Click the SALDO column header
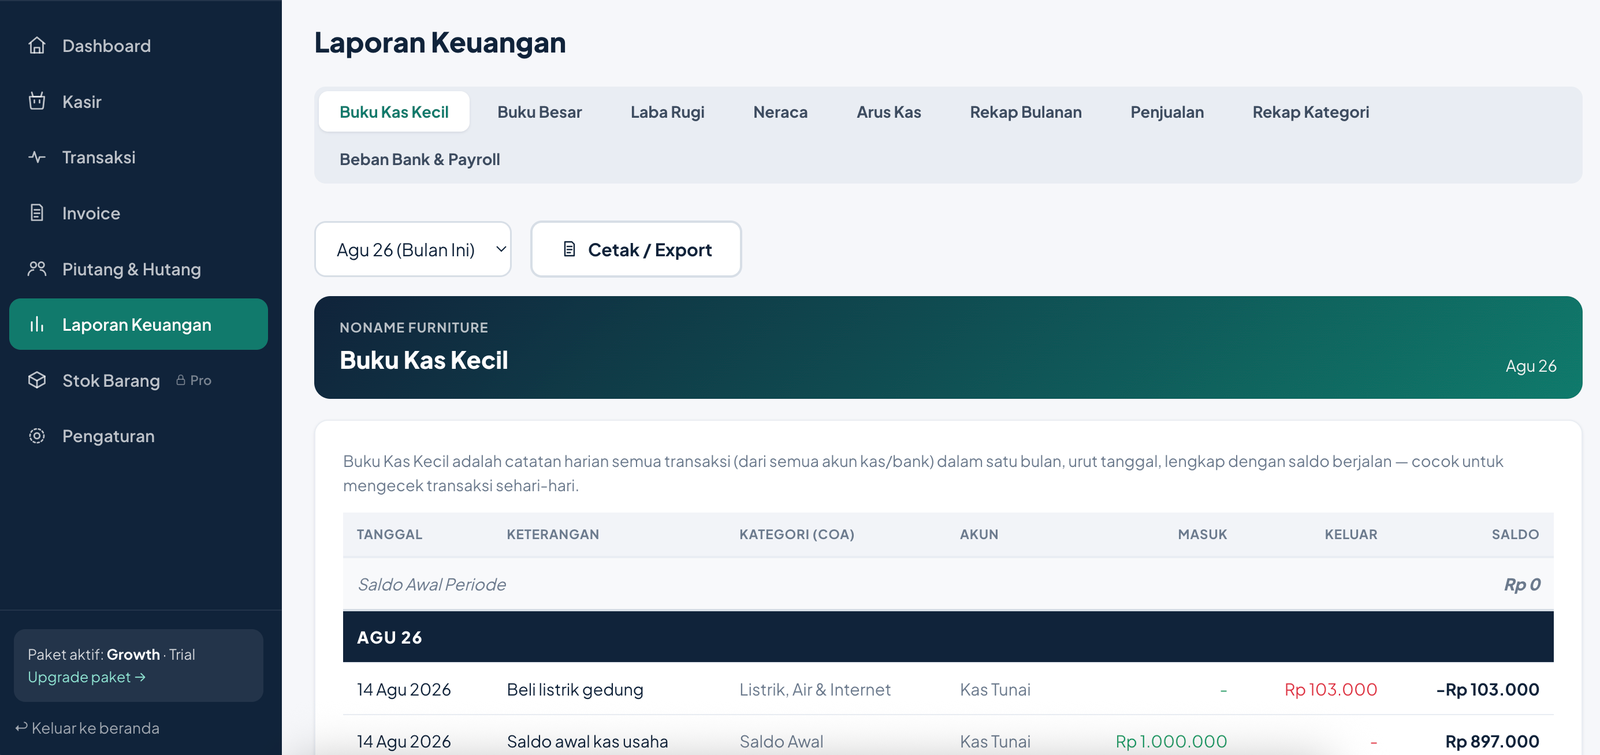1600x755 pixels. tap(1515, 534)
